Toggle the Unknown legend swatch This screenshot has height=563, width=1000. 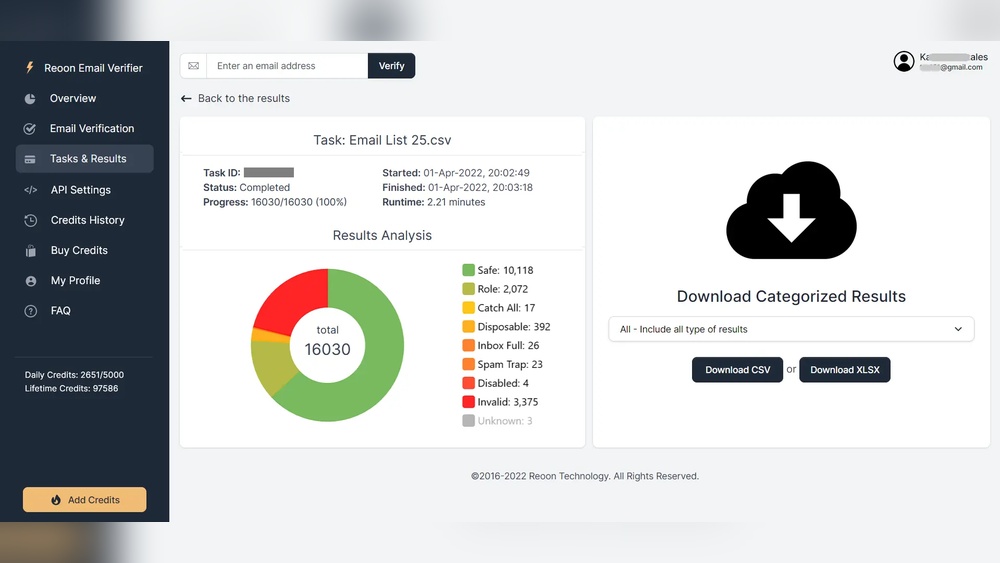469,421
